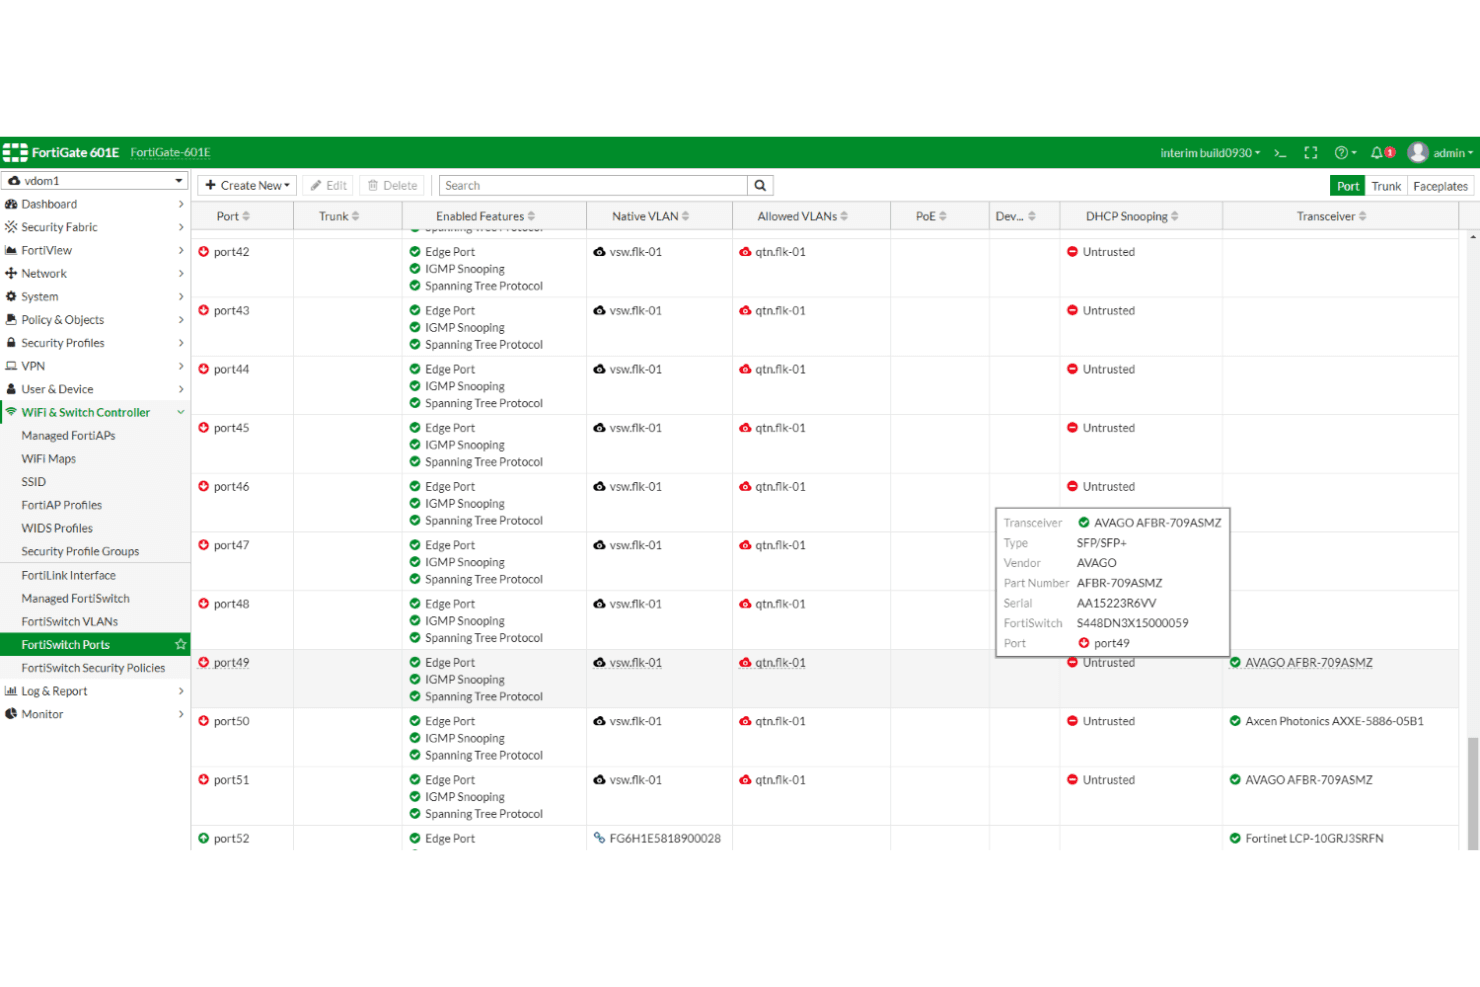Select the Port view tab
The image size is (1480, 987).
pyautogui.click(x=1348, y=186)
